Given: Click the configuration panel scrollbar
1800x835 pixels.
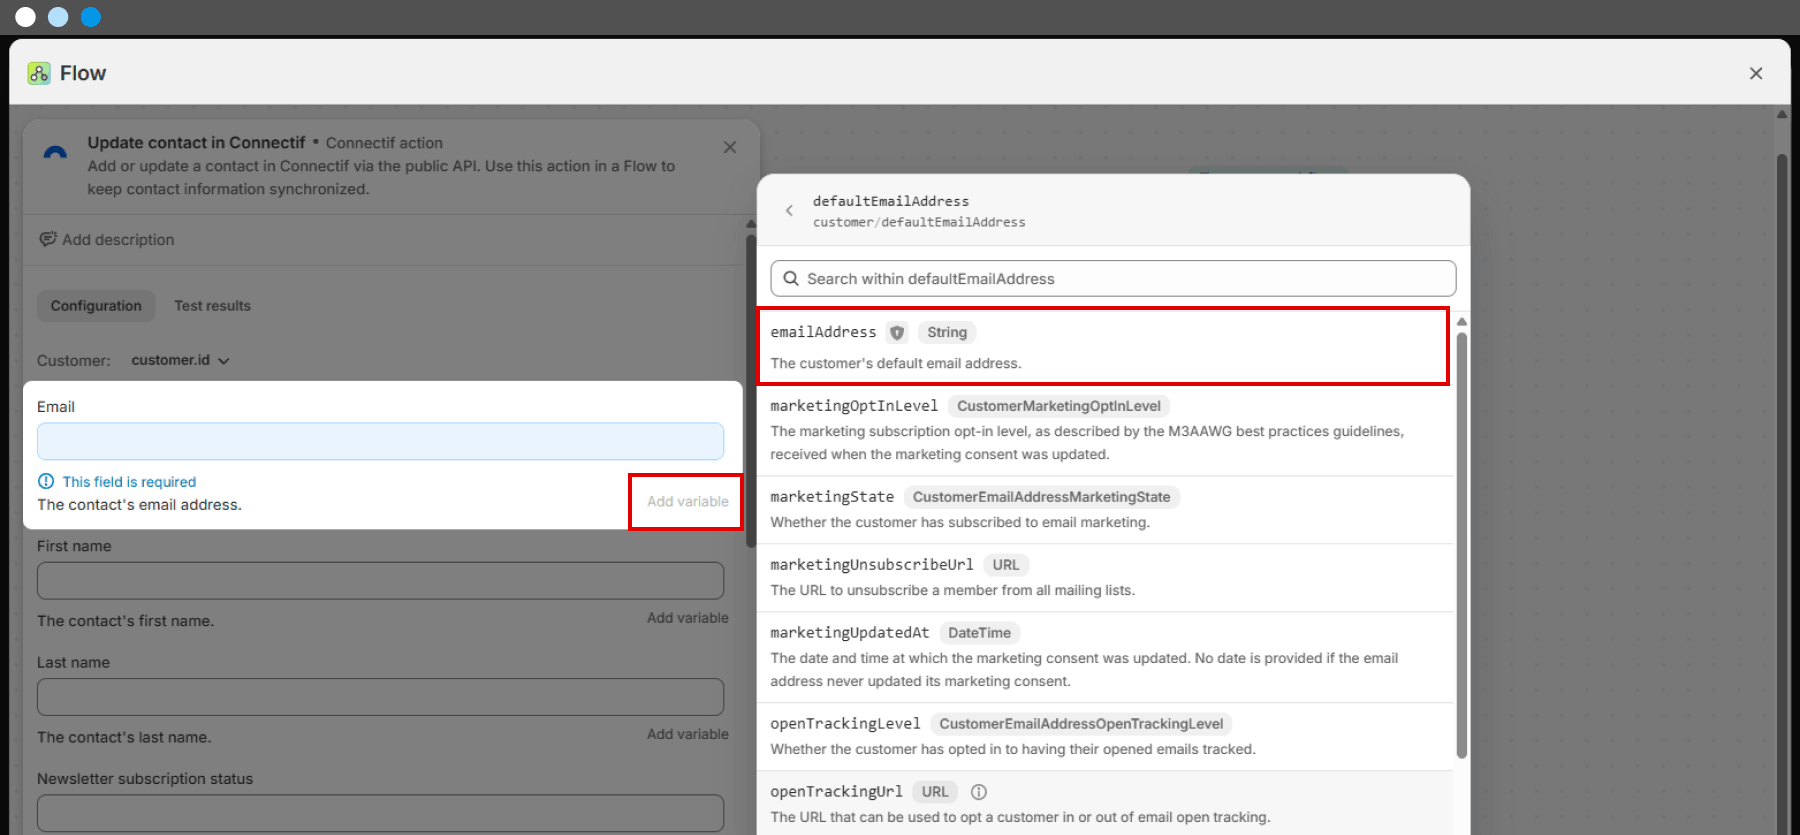Looking at the screenshot, I should point(751,390).
